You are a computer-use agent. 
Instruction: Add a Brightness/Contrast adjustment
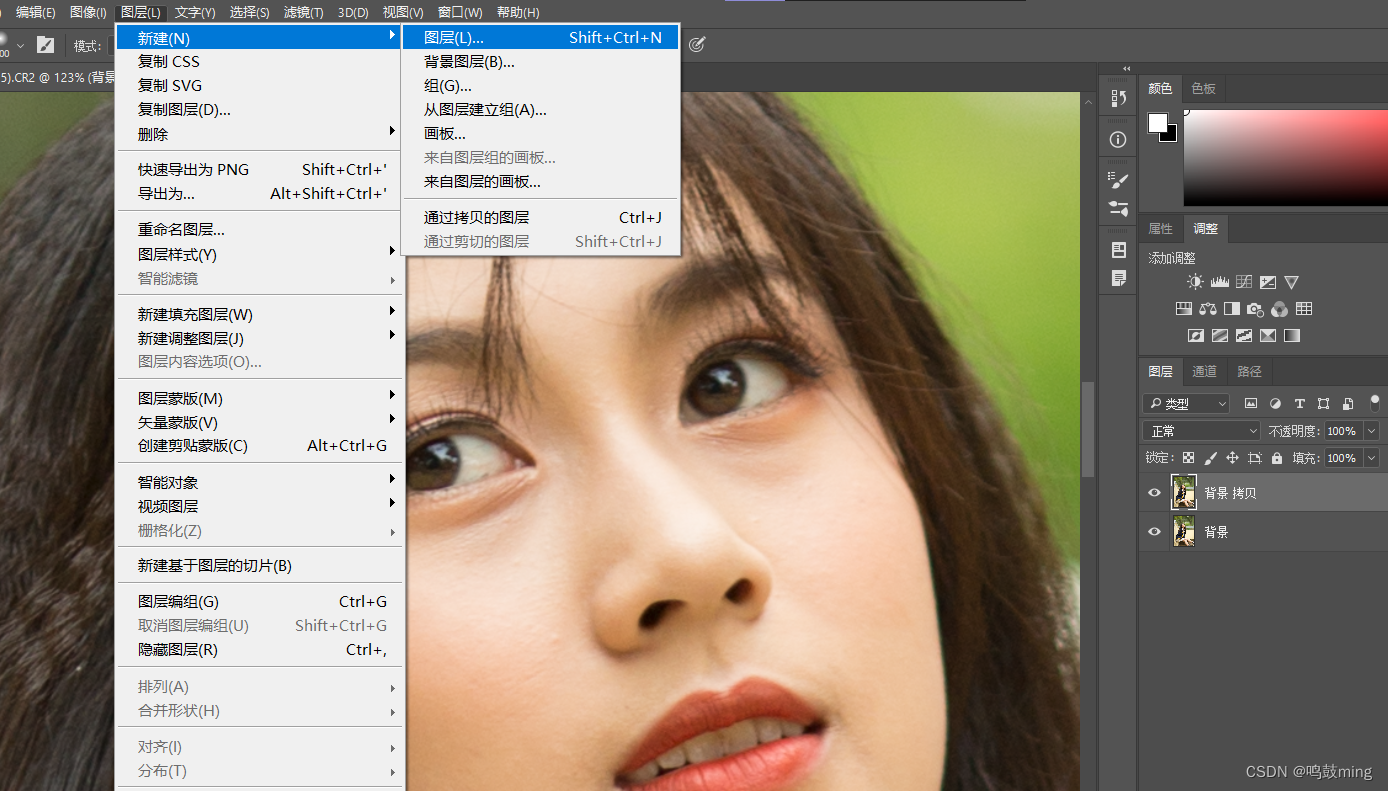coord(1194,282)
